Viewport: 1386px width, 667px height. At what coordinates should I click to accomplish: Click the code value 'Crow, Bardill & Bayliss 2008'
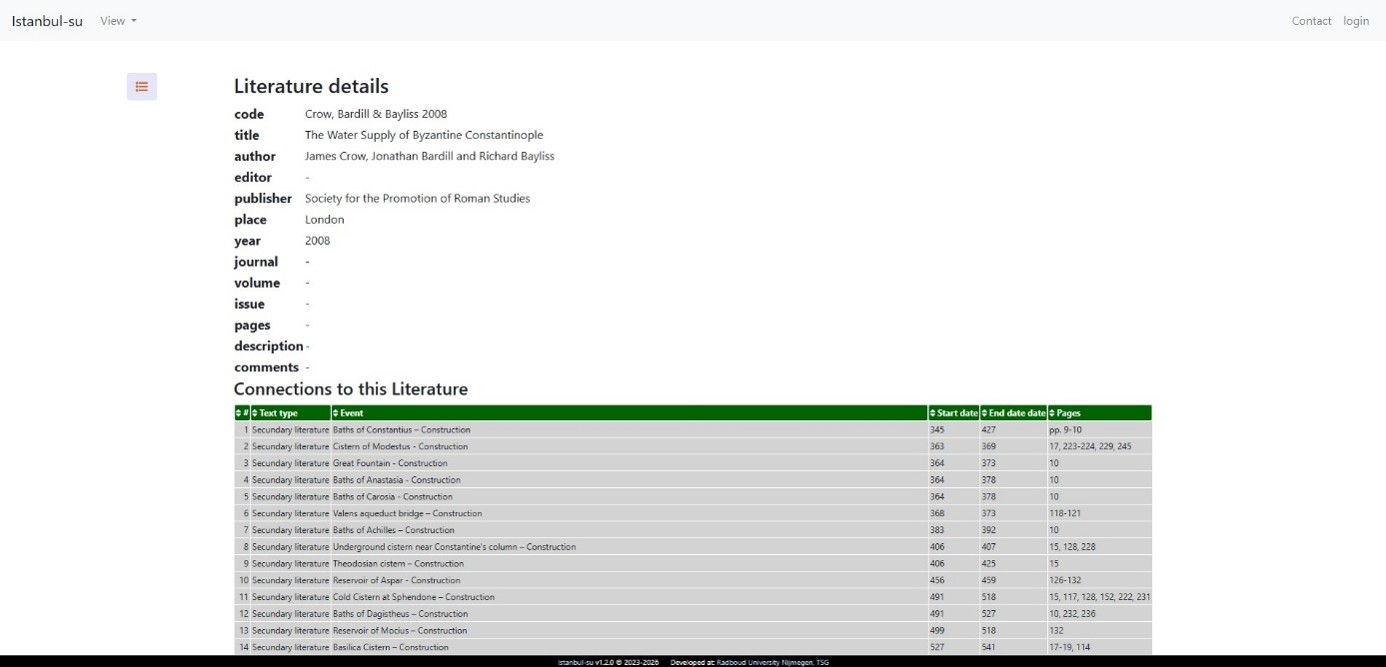[376, 114]
